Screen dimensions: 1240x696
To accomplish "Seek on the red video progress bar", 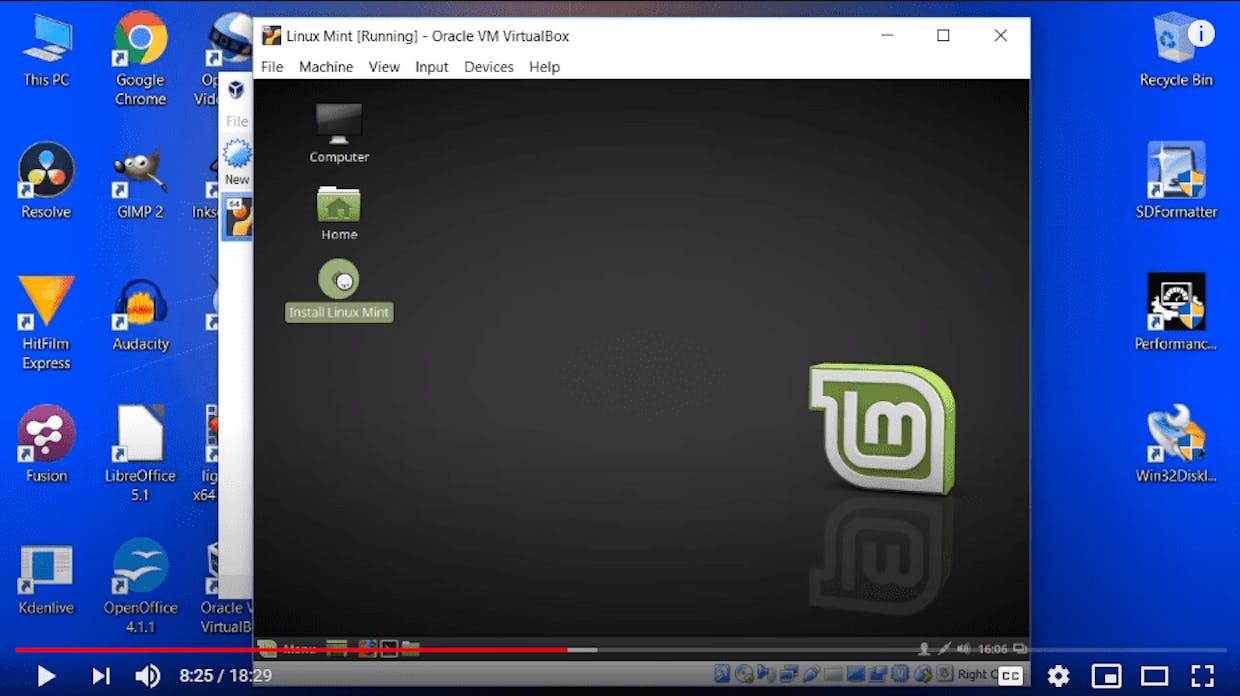I will tap(291, 650).
